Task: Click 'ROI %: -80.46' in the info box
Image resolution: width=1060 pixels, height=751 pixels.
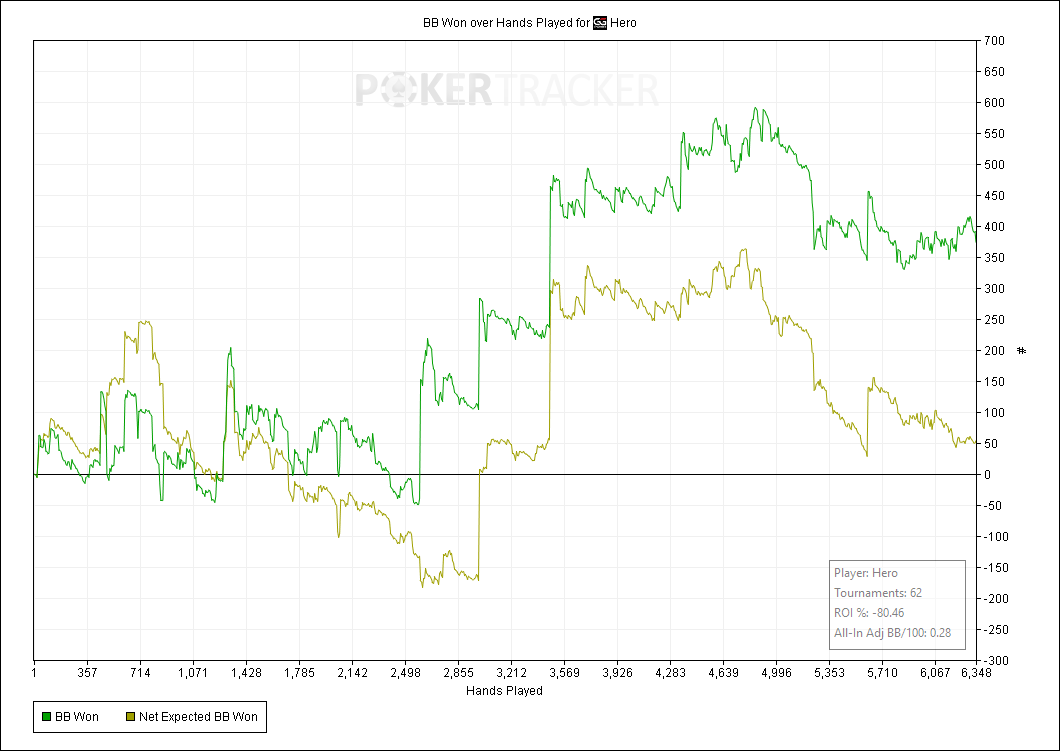Action: click(x=869, y=613)
